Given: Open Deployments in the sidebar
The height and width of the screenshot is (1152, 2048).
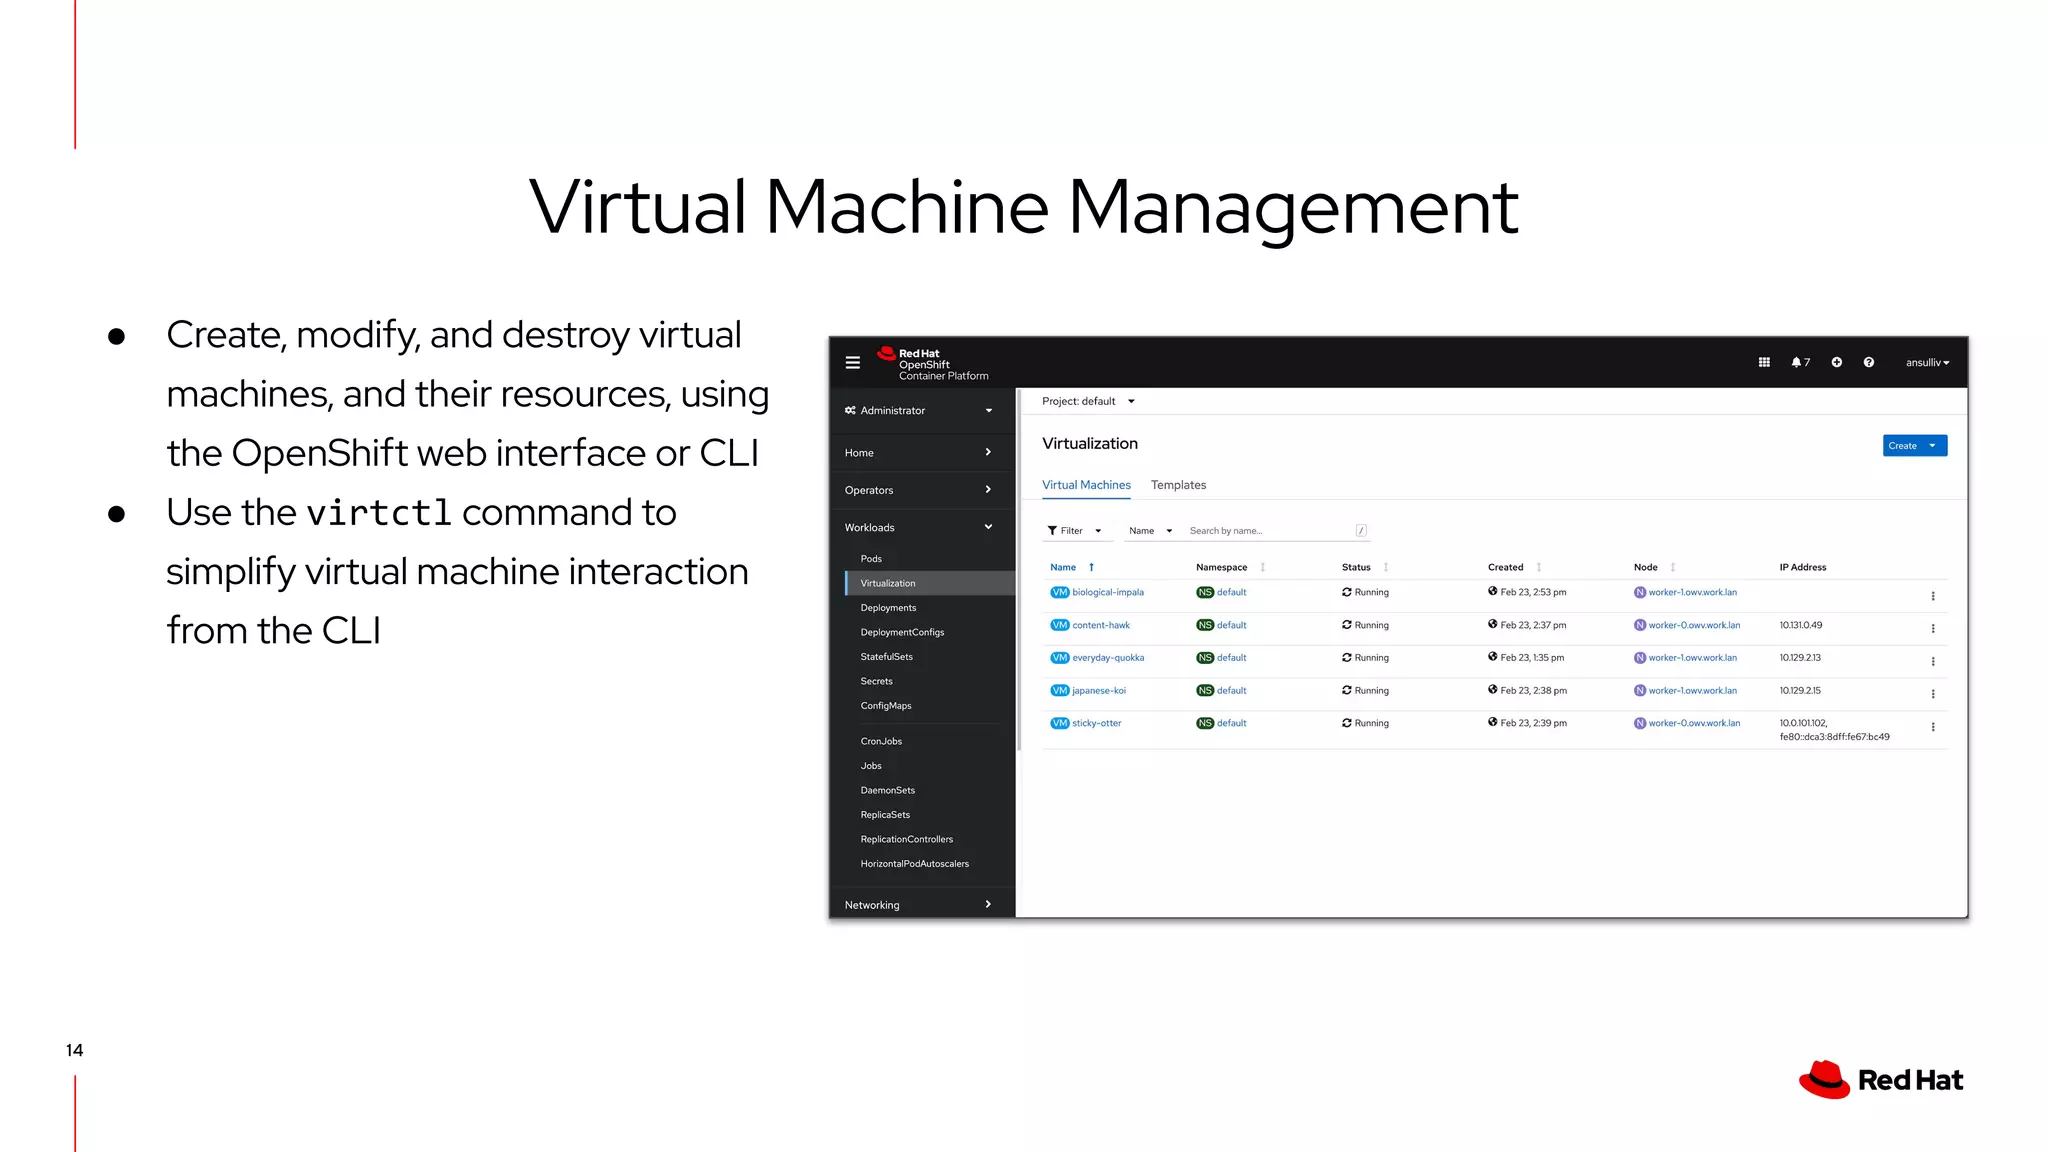Looking at the screenshot, I should (888, 608).
